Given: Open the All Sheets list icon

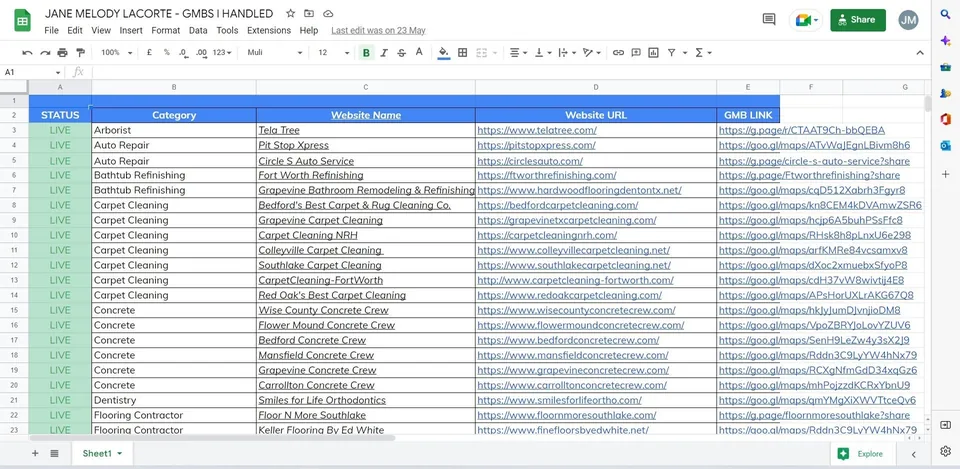Looking at the screenshot, I should pyautogui.click(x=54, y=454).
